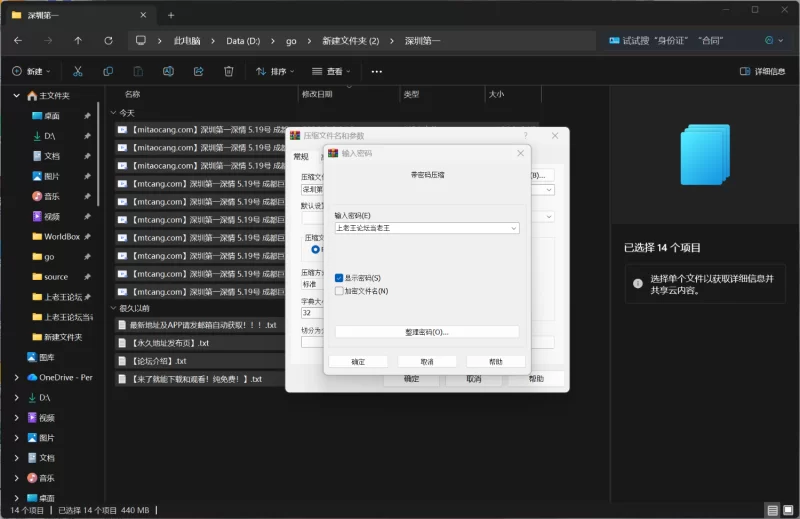The width and height of the screenshot is (800, 519).
Task: Open WorldBox folder in sidebar
Action: point(56,237)
